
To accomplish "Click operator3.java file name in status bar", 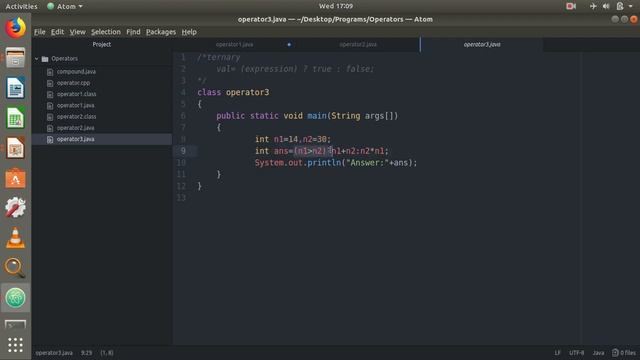I will coord(54,353).
